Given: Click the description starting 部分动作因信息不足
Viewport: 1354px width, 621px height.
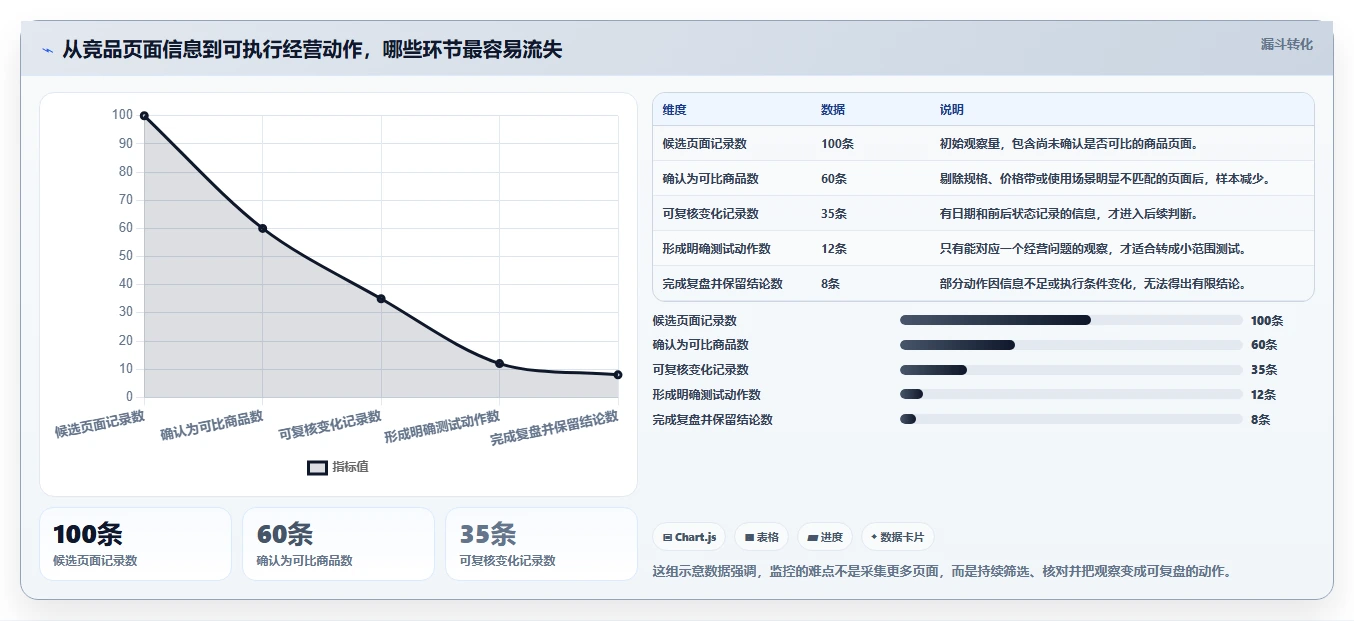Looking at the screenshot, I should point(1094,284).
